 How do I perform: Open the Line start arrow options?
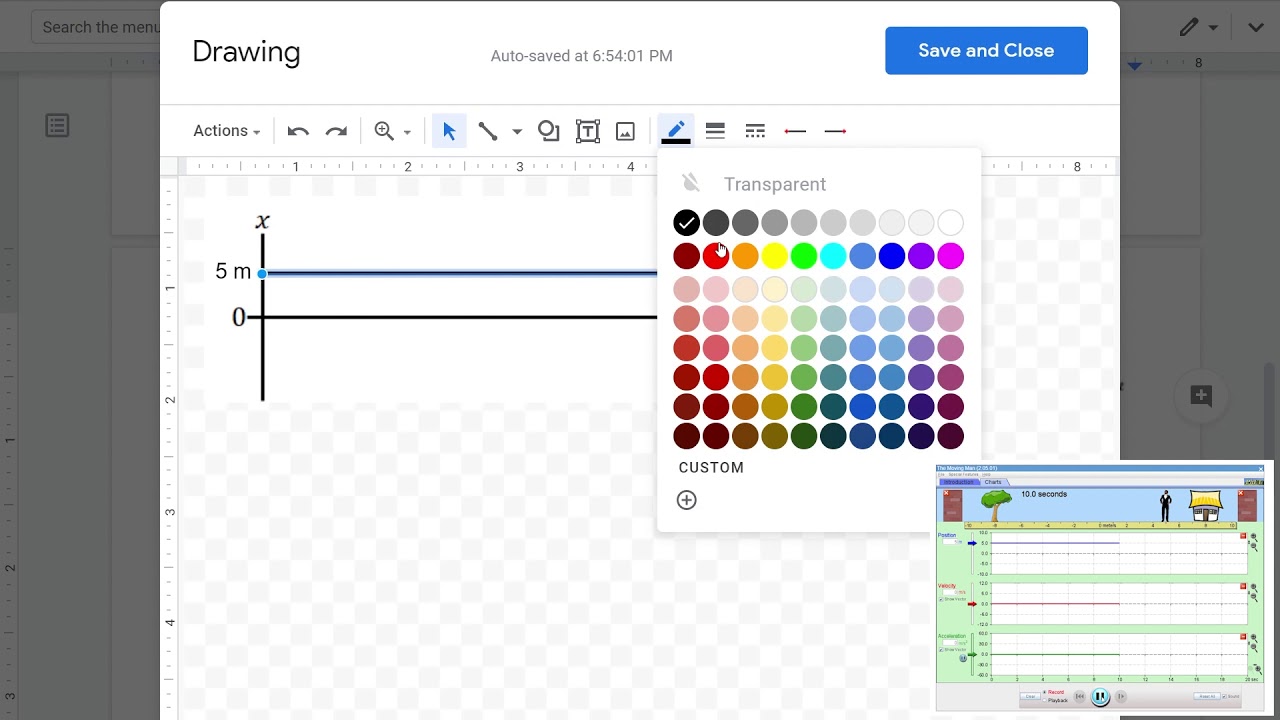[x=795, y=131]
